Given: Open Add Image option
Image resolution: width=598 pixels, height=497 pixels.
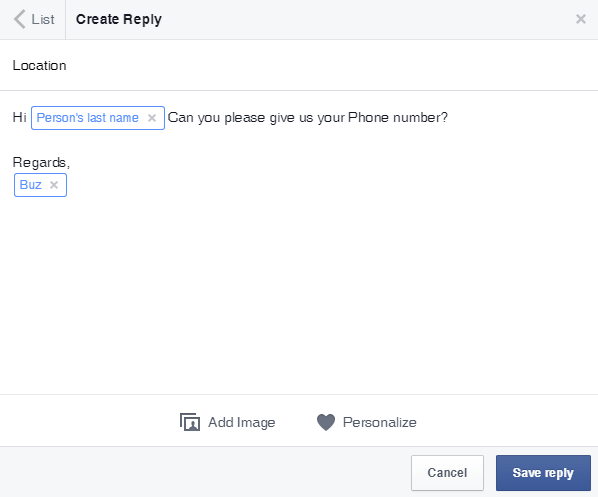Looking at the screenshot, I should click(228, 422).
